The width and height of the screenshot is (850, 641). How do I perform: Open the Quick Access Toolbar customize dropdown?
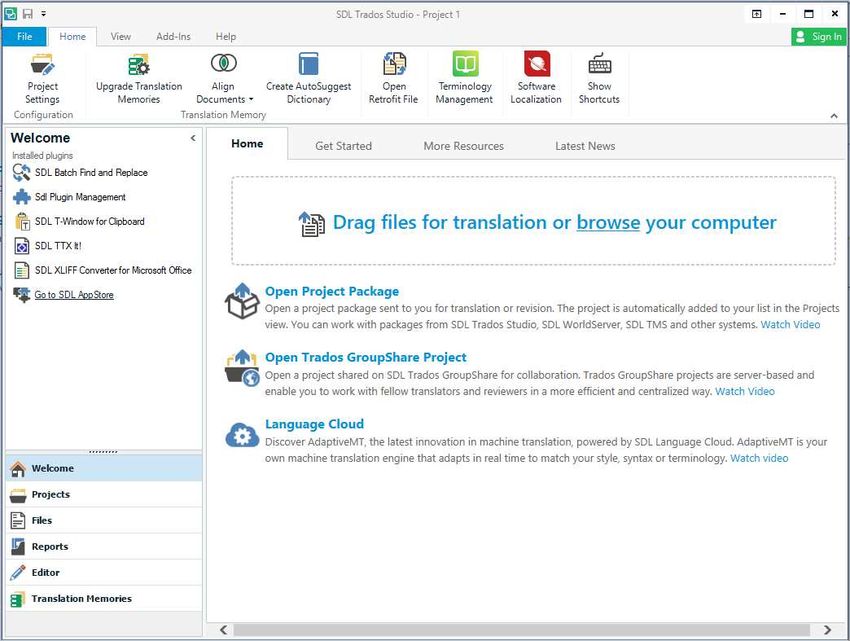click(43, 14)
